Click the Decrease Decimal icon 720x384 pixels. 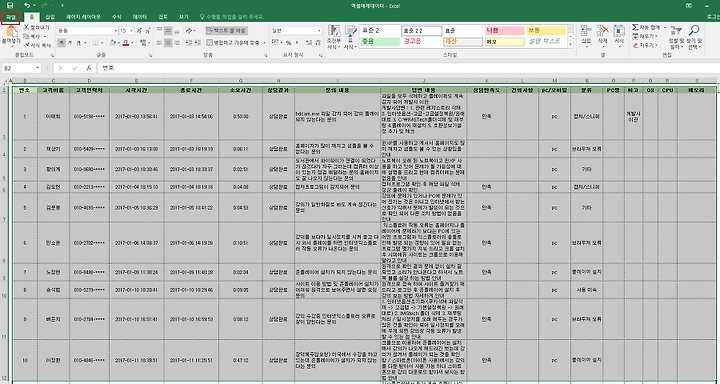(x=318, y=43)
